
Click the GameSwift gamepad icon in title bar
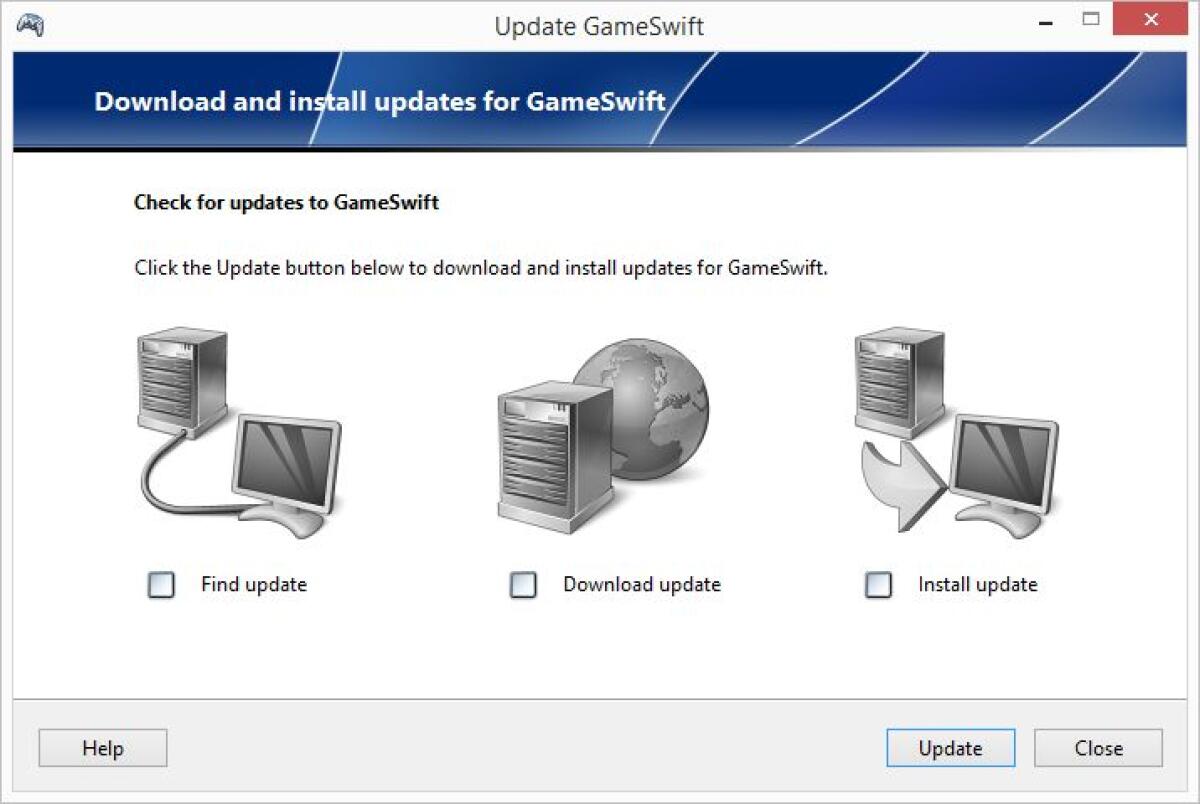[30, 20]
